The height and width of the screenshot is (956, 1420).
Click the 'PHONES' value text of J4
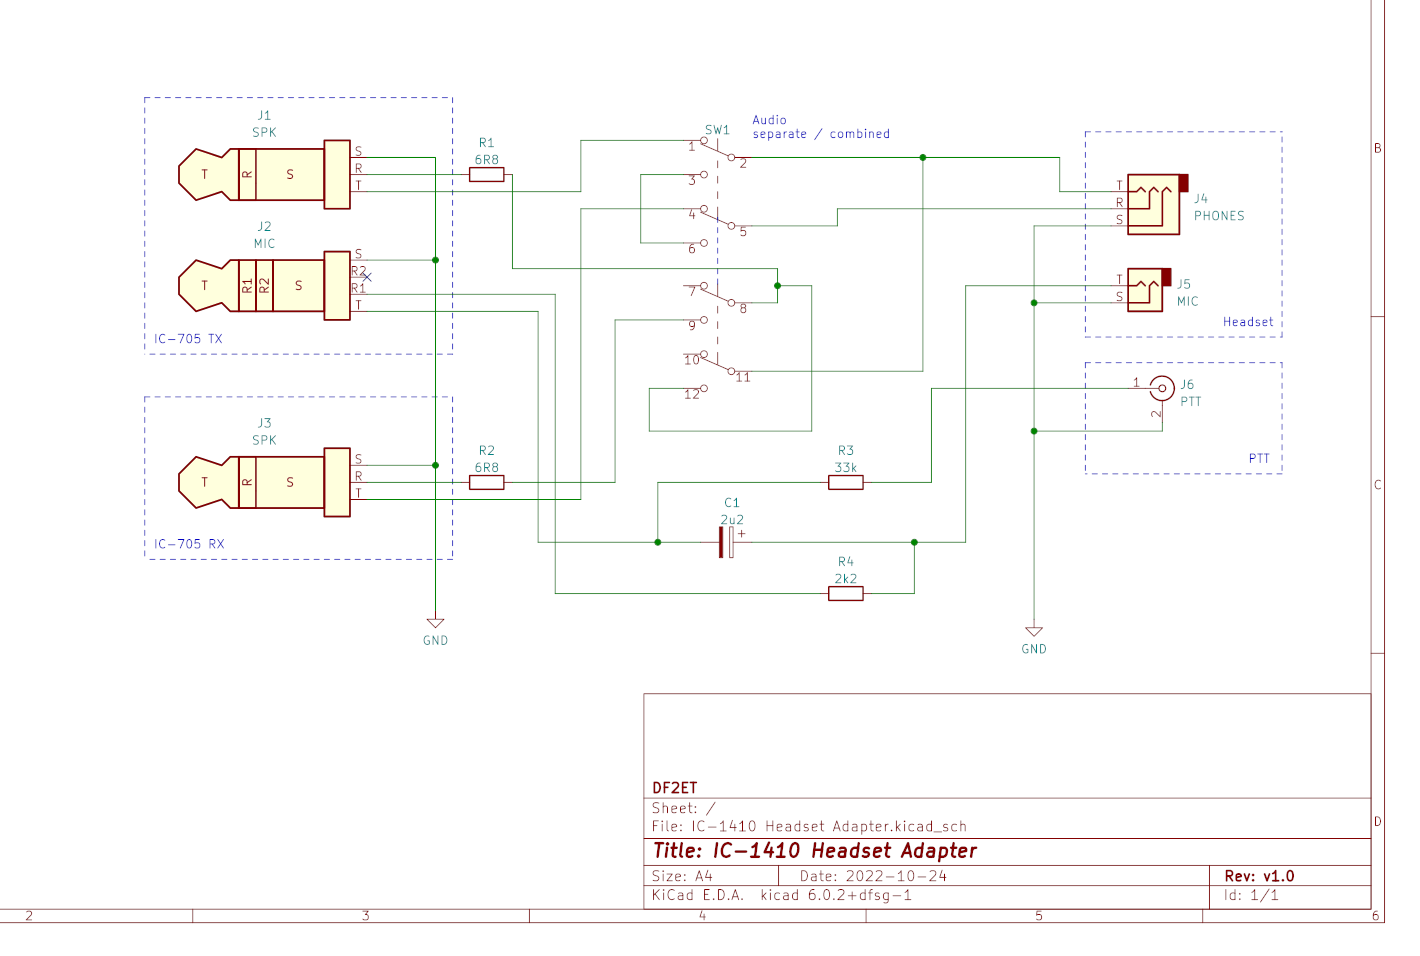[x=1219, y=216]
